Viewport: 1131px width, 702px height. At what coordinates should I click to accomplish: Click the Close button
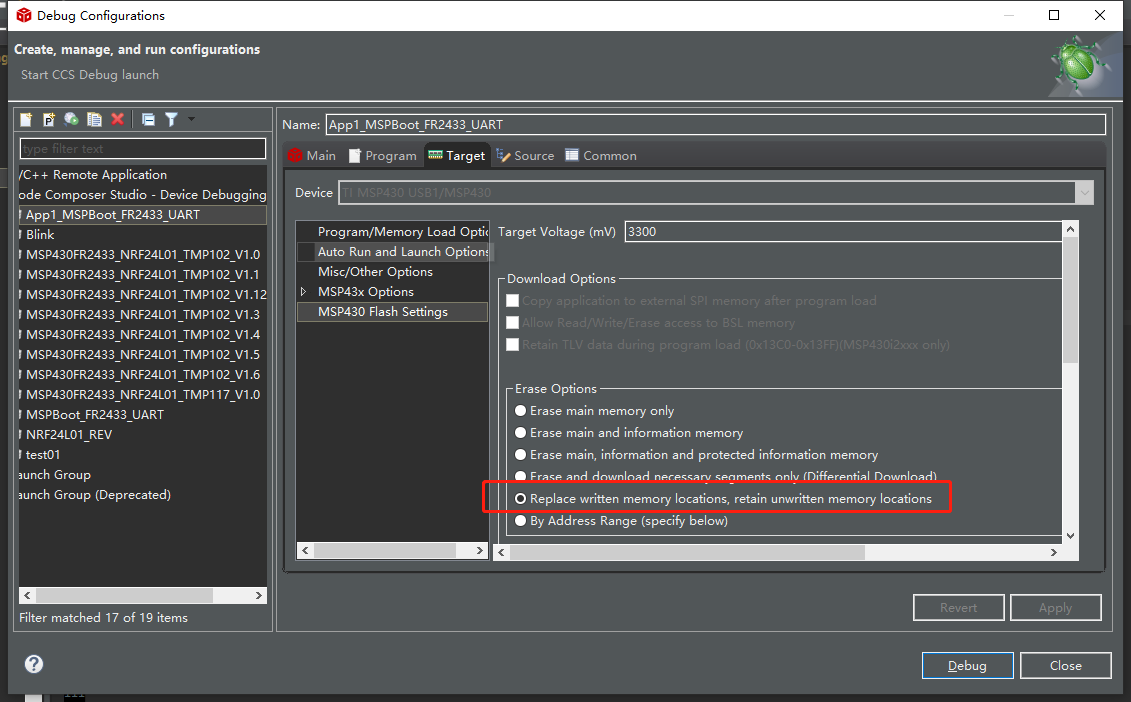pyautogui.click(x=1065, y=665)
